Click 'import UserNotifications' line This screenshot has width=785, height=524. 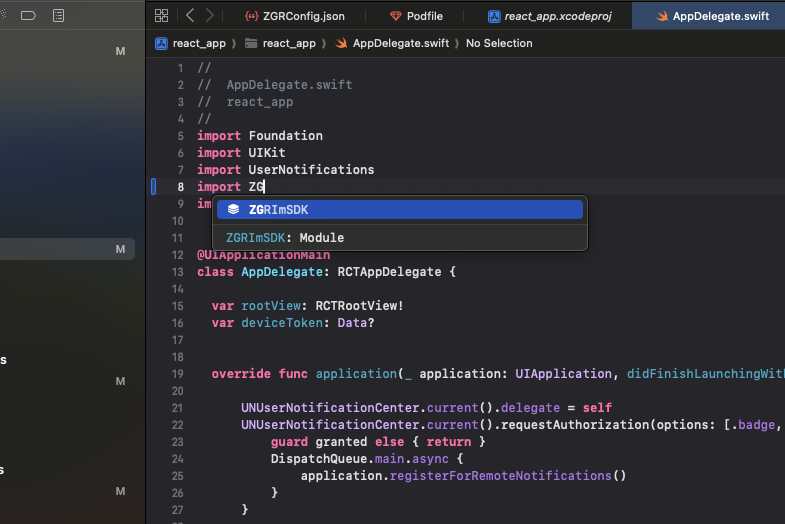285,170
